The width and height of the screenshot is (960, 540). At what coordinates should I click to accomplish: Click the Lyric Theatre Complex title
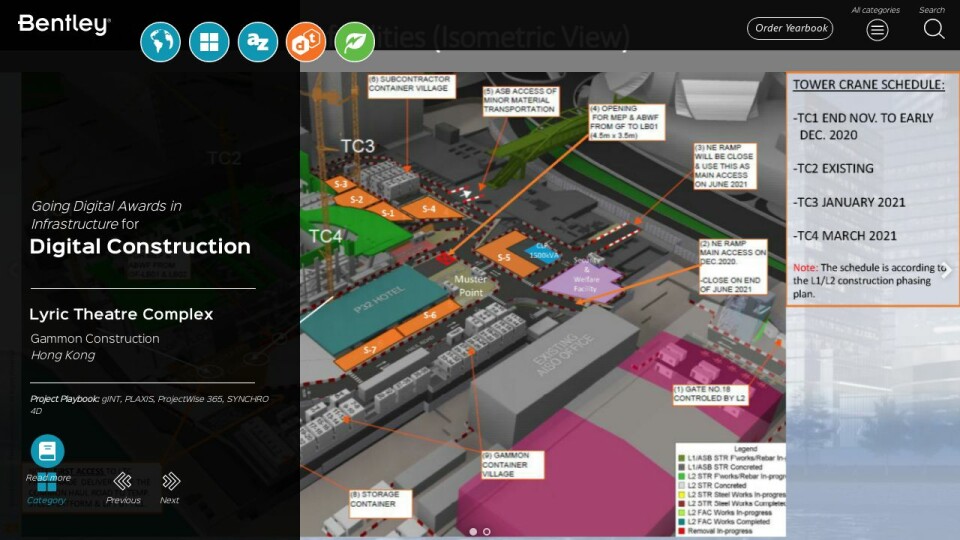coord(121,314)
